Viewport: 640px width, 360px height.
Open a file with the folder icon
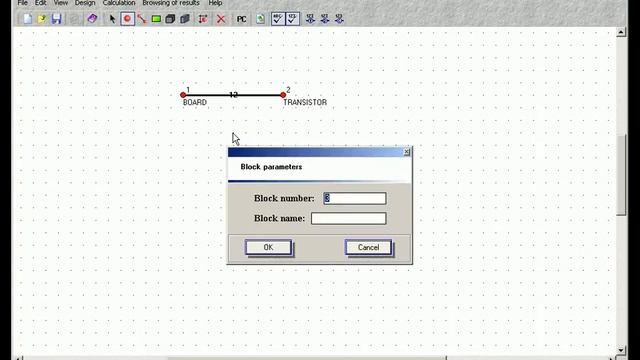pyautogui.click(x=42, y=19)
